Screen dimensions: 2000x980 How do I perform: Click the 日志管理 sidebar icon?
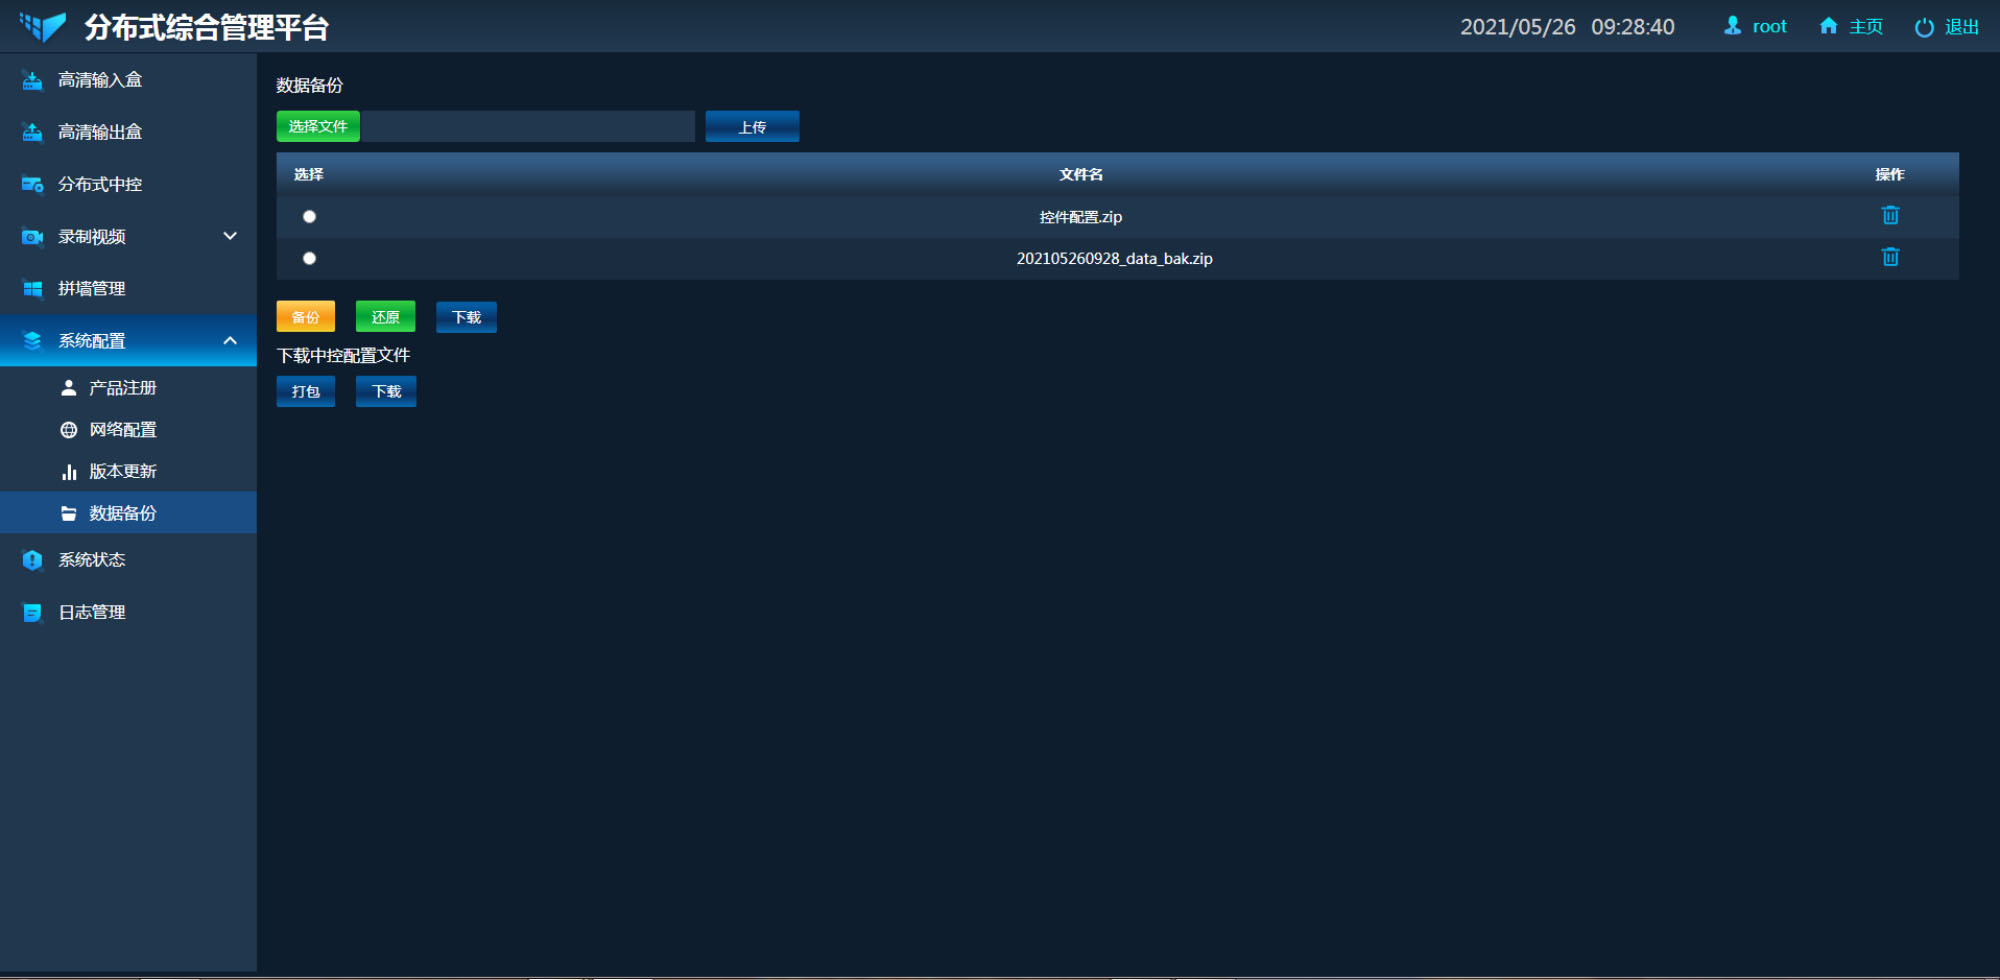(33, 612)
